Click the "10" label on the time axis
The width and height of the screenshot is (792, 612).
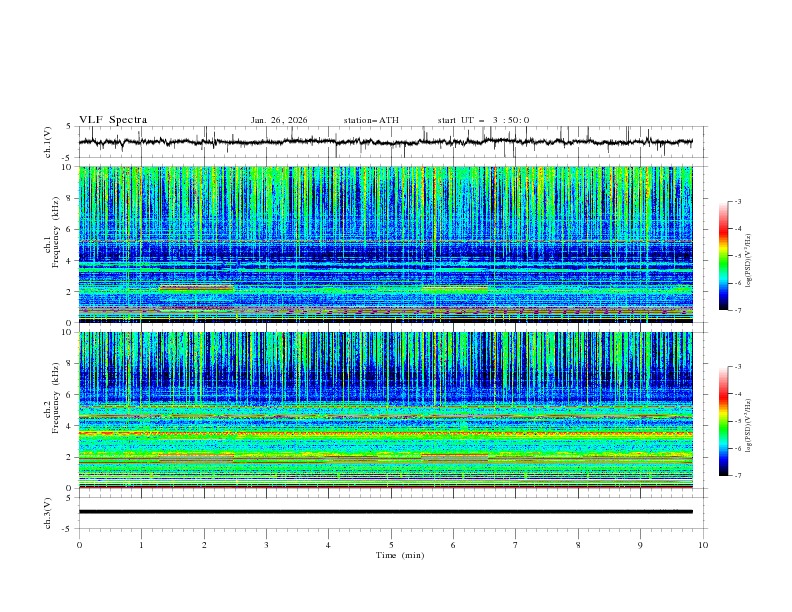(703, 545)
